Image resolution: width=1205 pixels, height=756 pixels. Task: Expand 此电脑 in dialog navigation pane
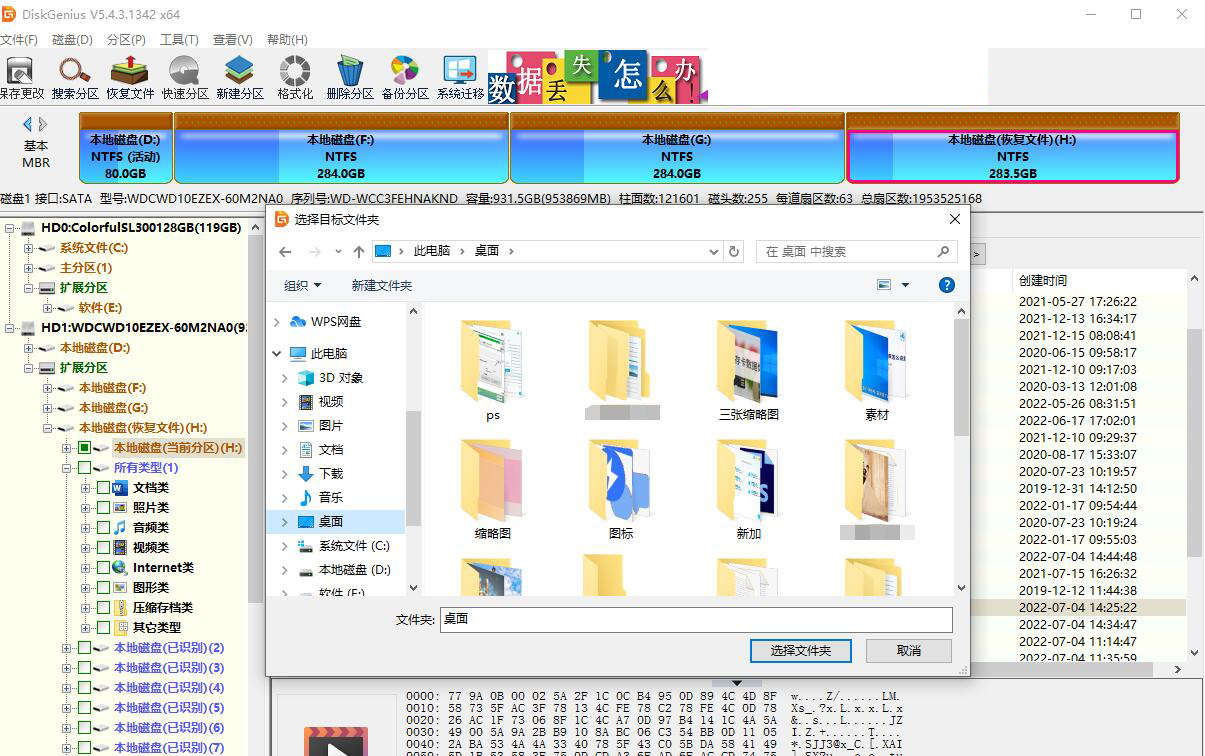277,354
